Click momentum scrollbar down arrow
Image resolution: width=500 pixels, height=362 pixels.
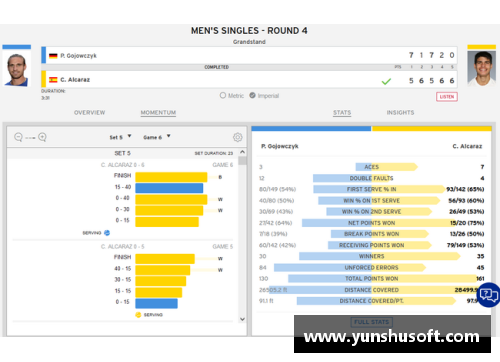tap(242, 319)
